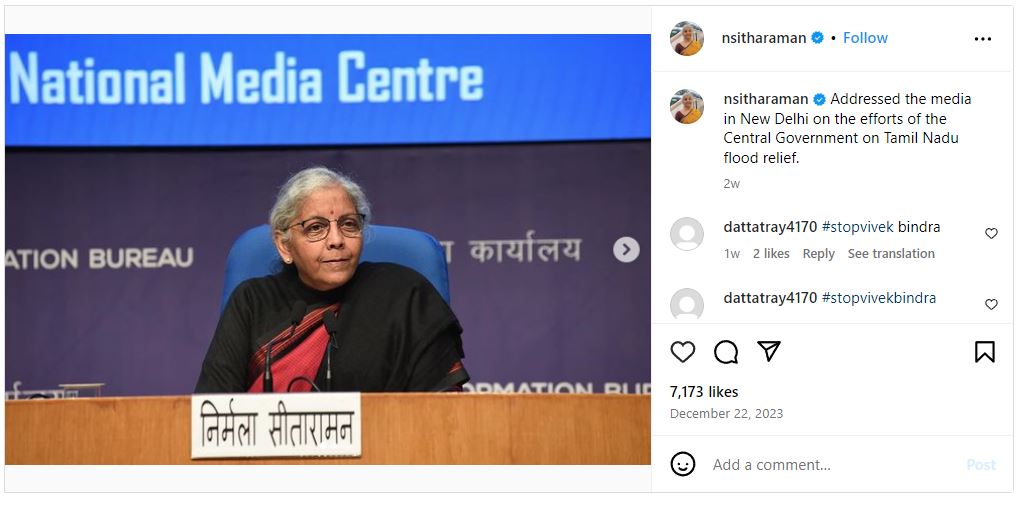Like the first dattatray4170 comment
The width and height of the screenshot is (1019, 505).
tap(991, 233)
